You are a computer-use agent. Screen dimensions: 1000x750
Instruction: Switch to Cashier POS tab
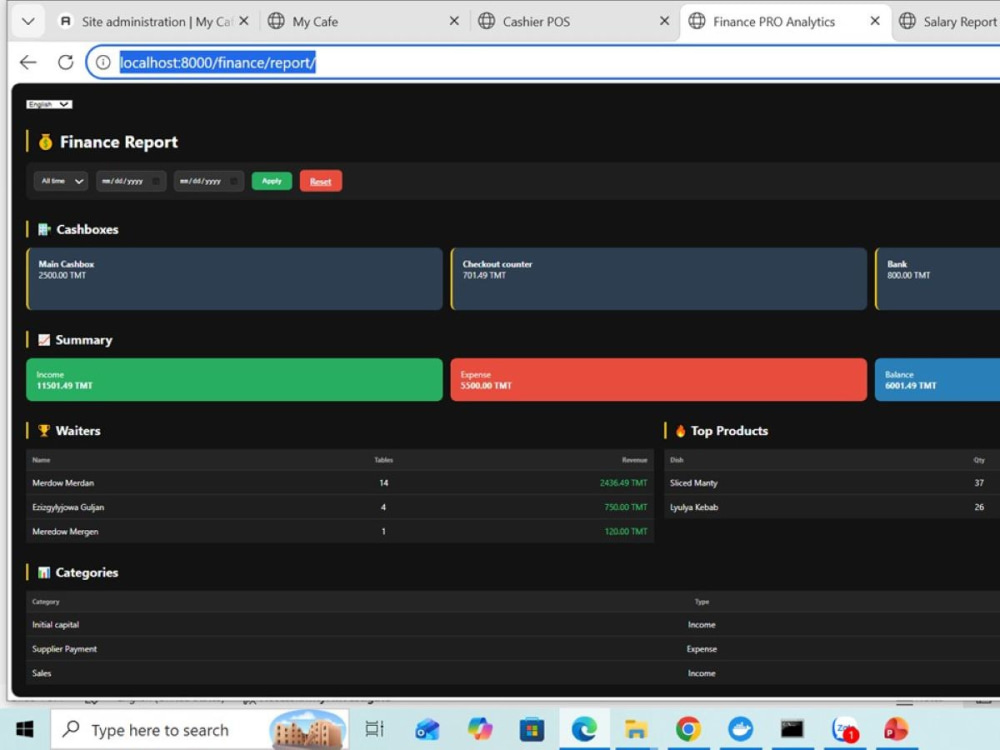pyautogui.click(x=574, y=22)
